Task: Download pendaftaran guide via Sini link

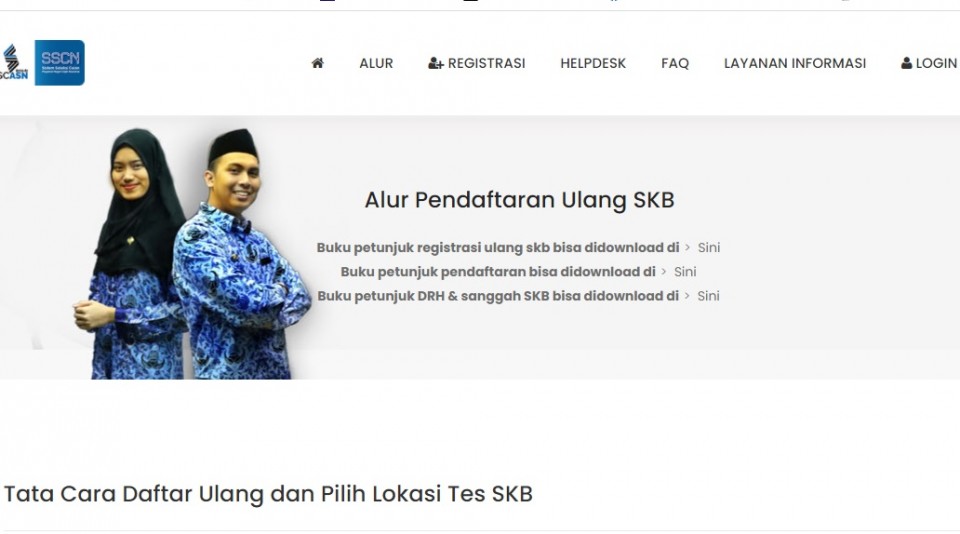Action: click(x=684, y=271)
